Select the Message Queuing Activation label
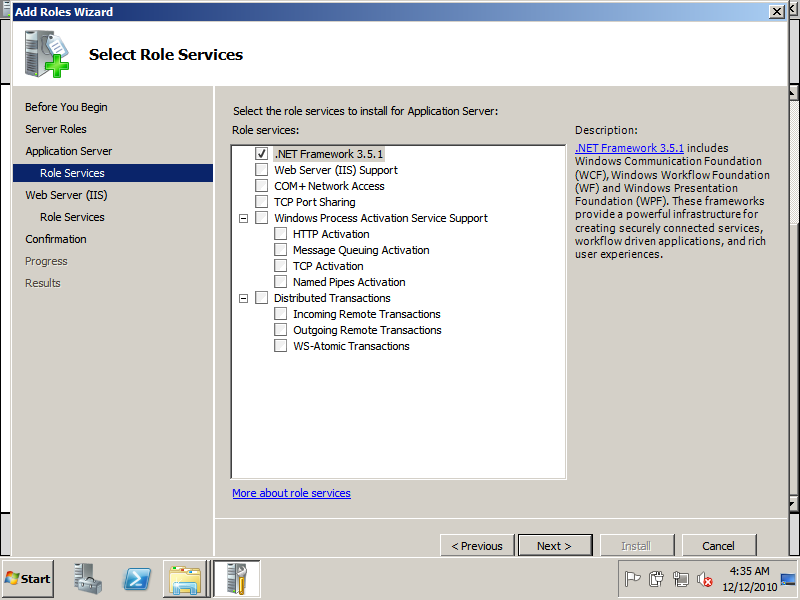The width and height of the screenshot is (800, 600). click(x=361, y=250)
